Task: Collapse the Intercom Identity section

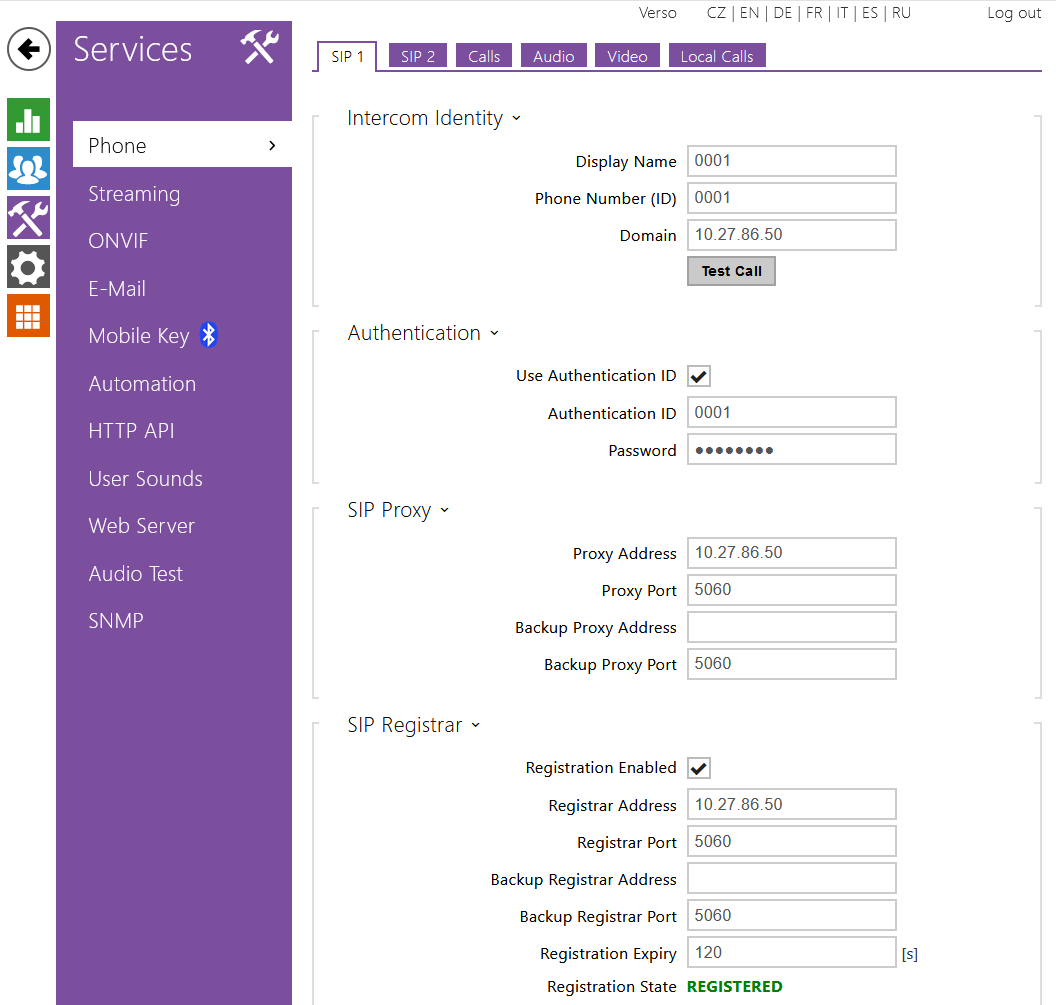Action: (516, 118)
